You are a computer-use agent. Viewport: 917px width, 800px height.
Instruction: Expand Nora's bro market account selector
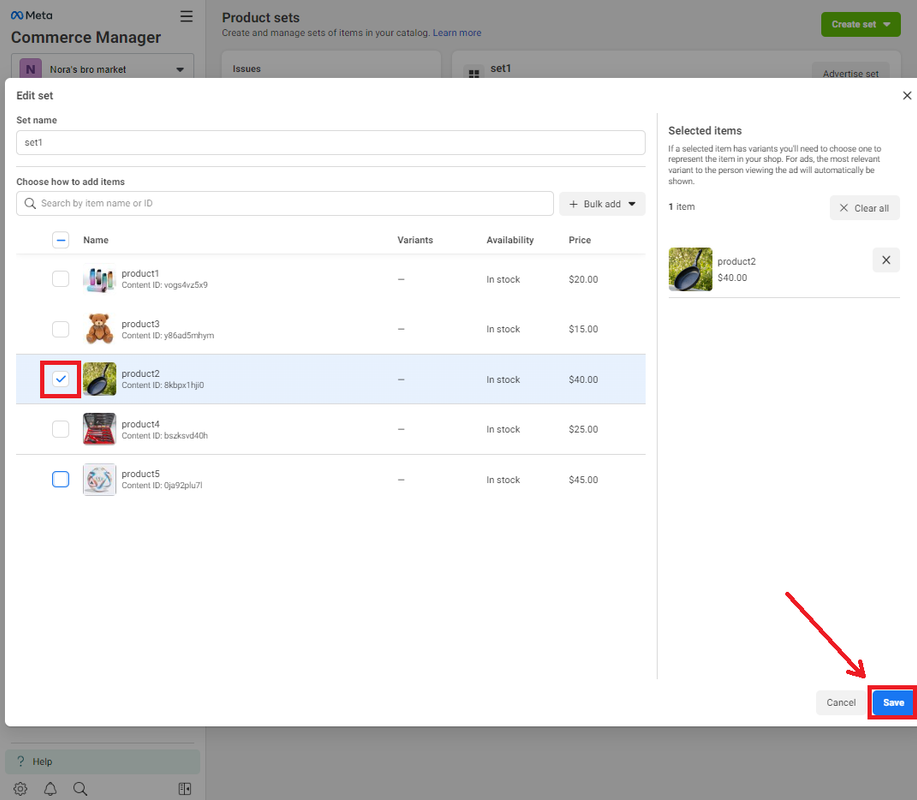point(102,68)
